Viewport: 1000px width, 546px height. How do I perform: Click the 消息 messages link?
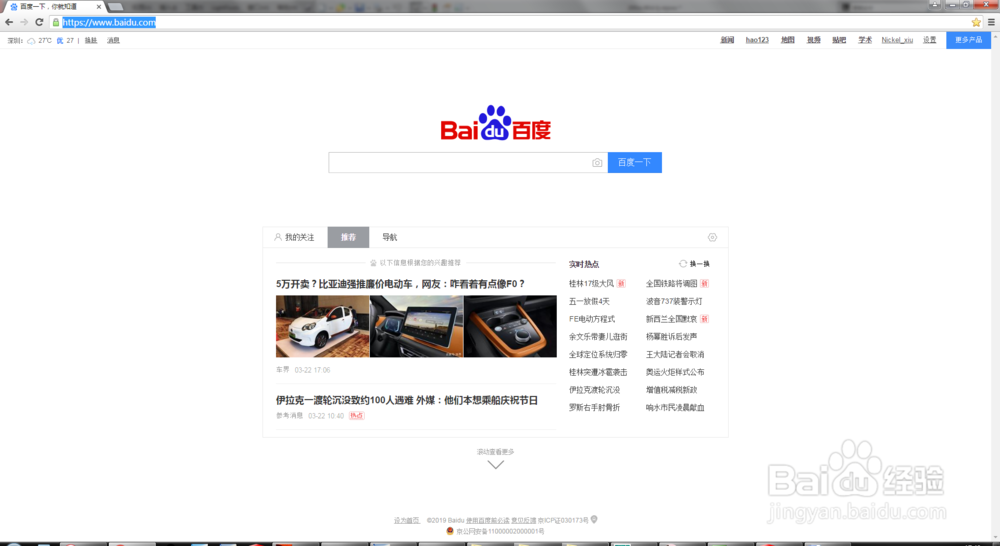[114, 40]
